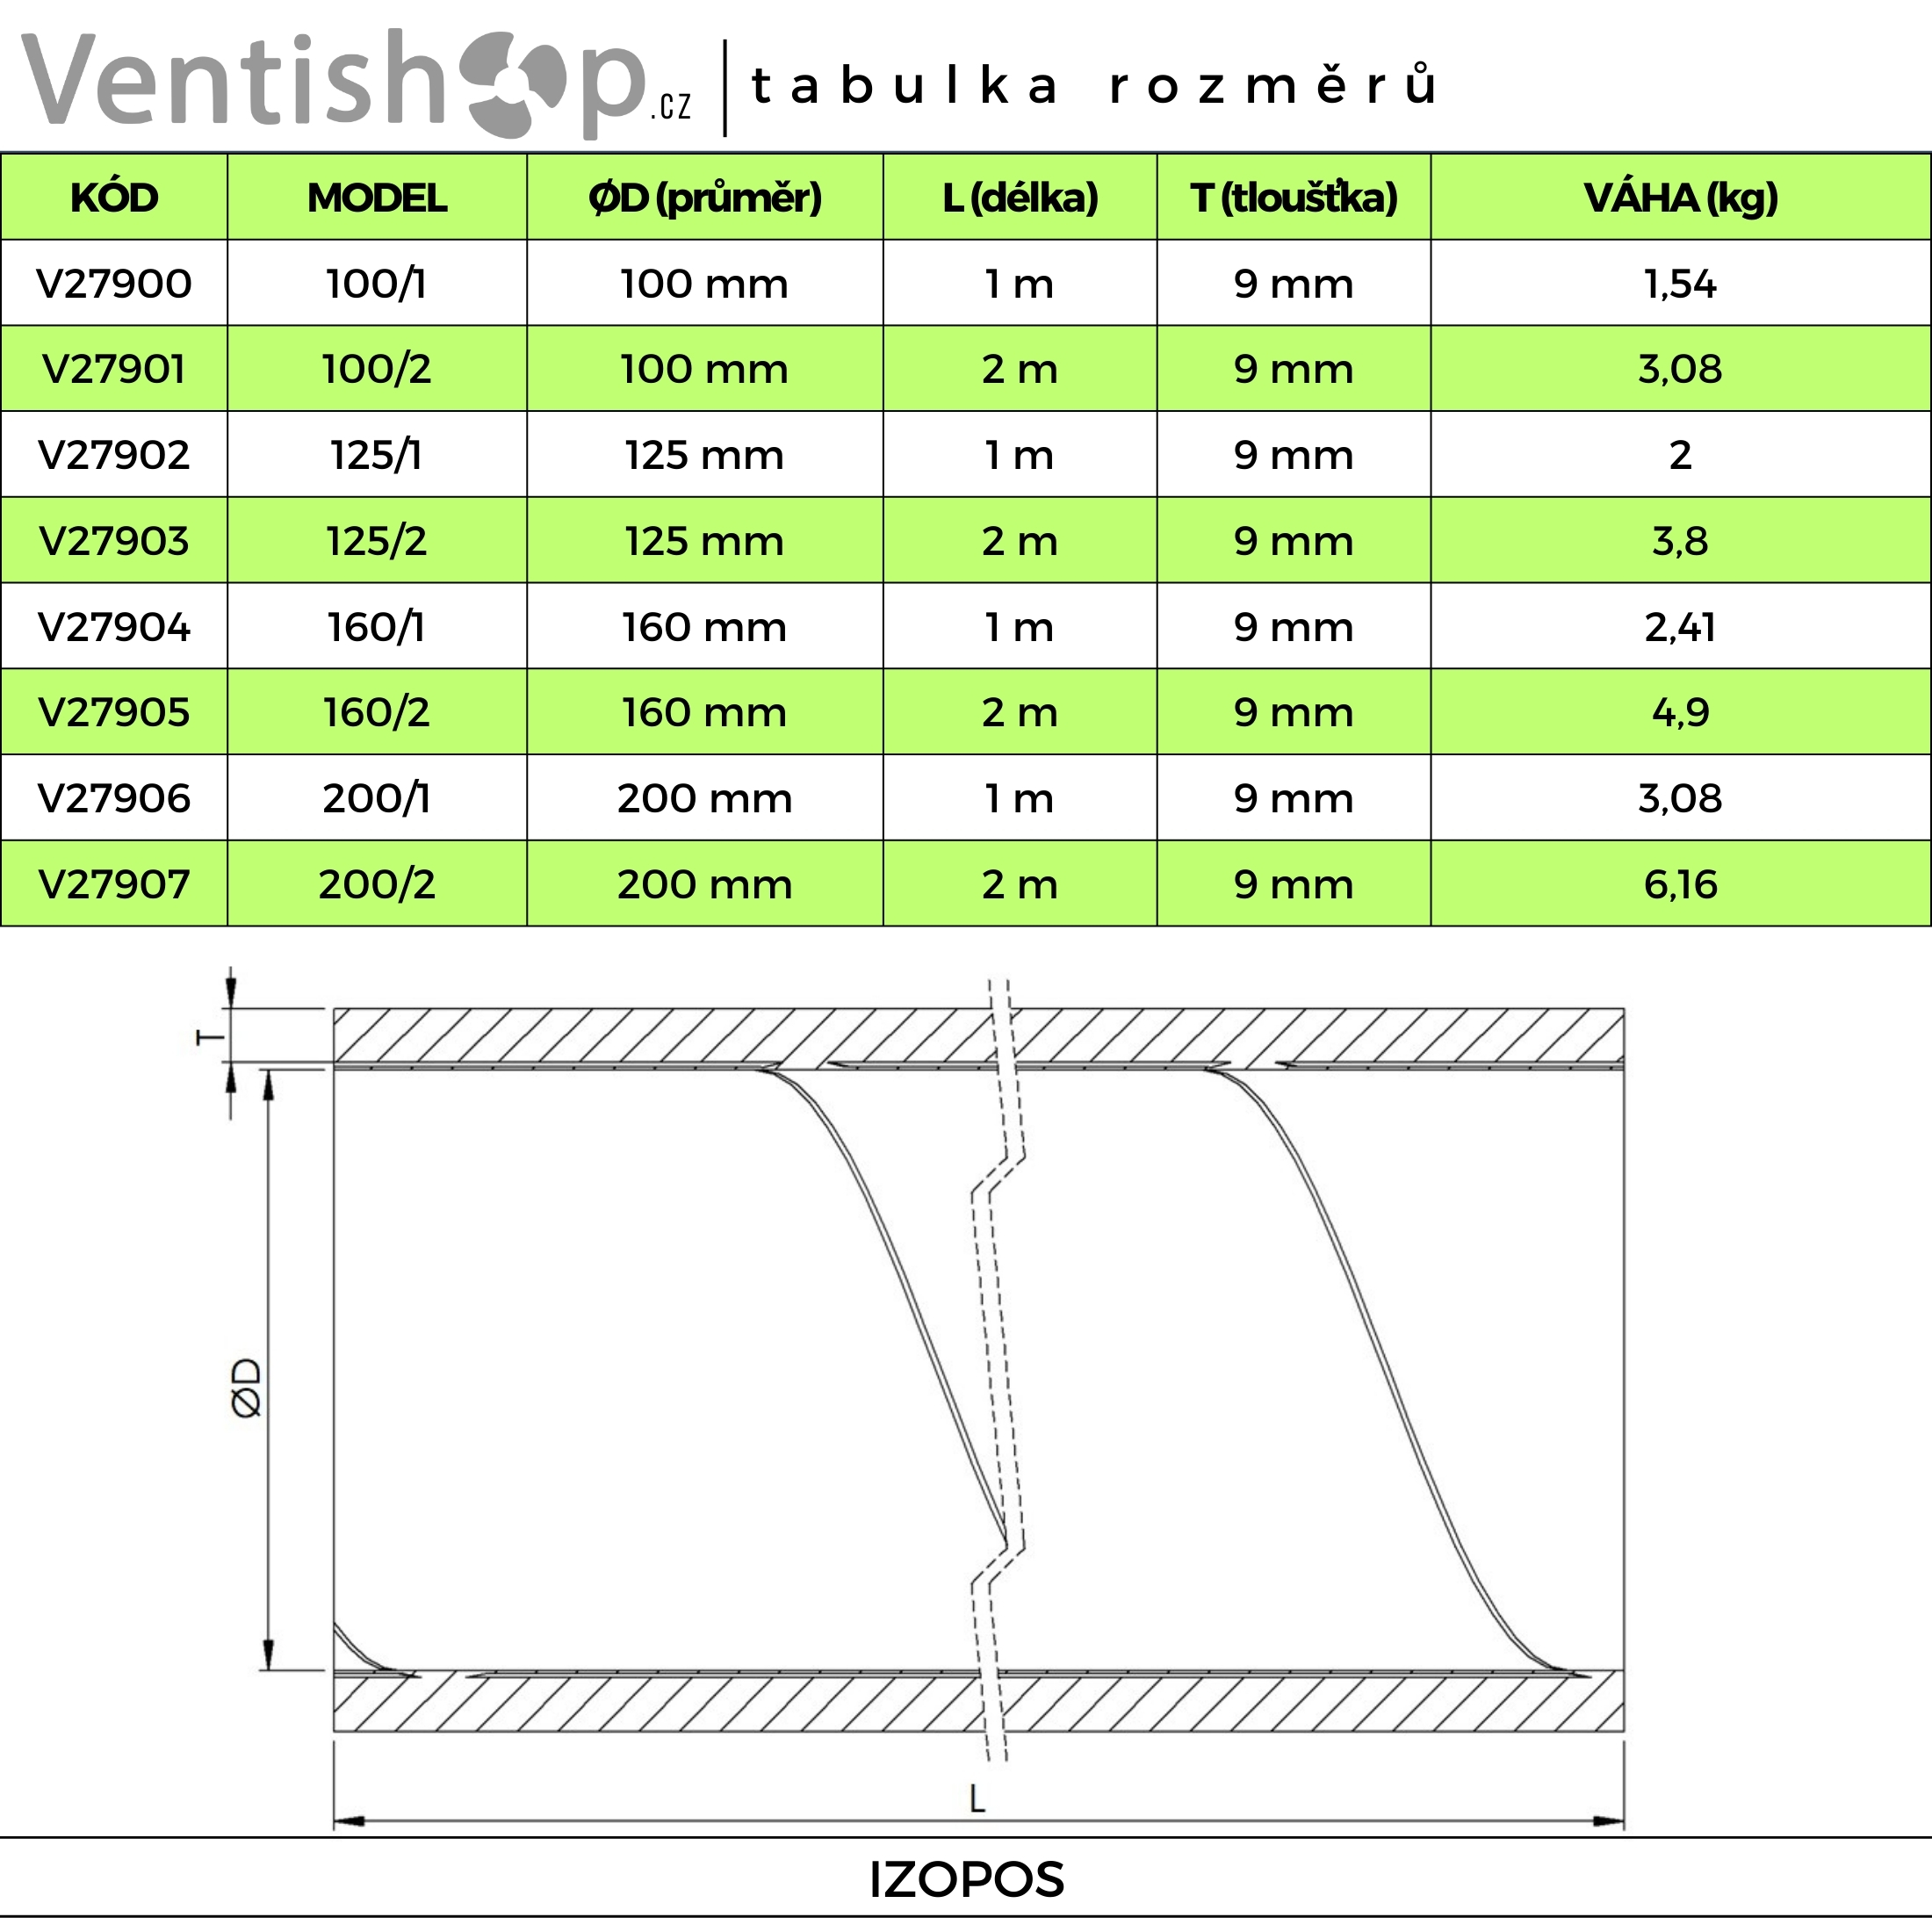Viewport: 1932px width, 1932px height.
Task: Click model cell 125/2
Action: [x=377, y=541]
